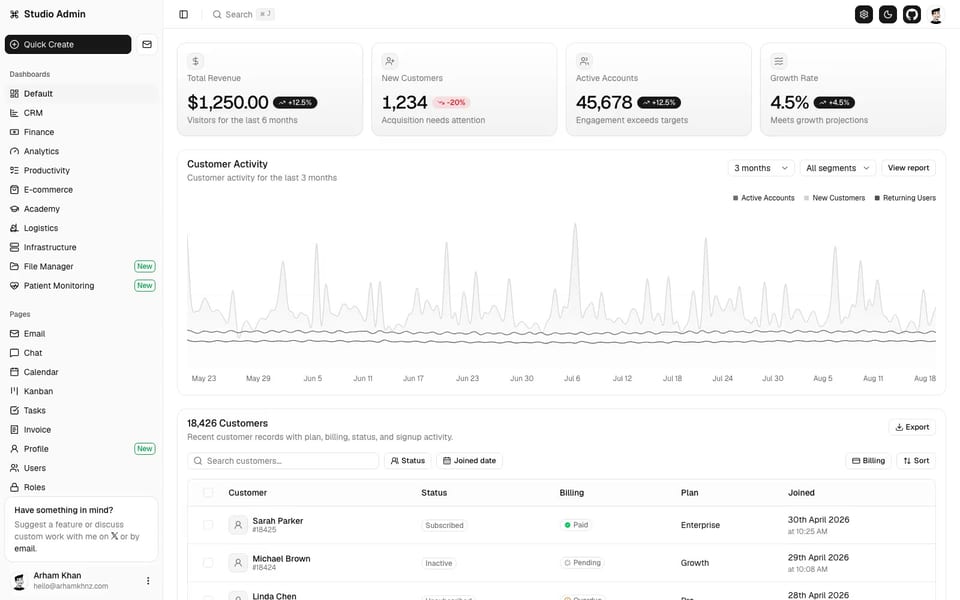Viewport: 960px width, 600px height.
Task: Click View report button
Action: tap(908, 168)
